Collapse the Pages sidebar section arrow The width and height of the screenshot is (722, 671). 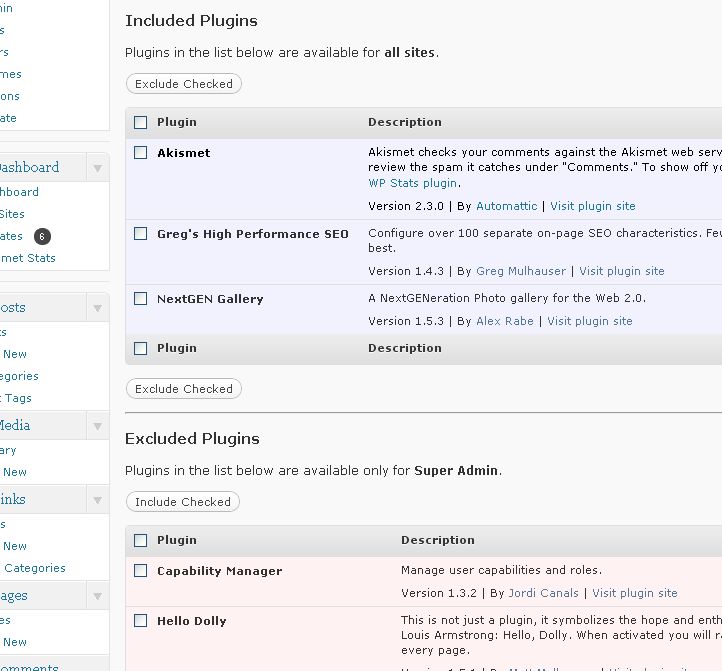(98, 596)
